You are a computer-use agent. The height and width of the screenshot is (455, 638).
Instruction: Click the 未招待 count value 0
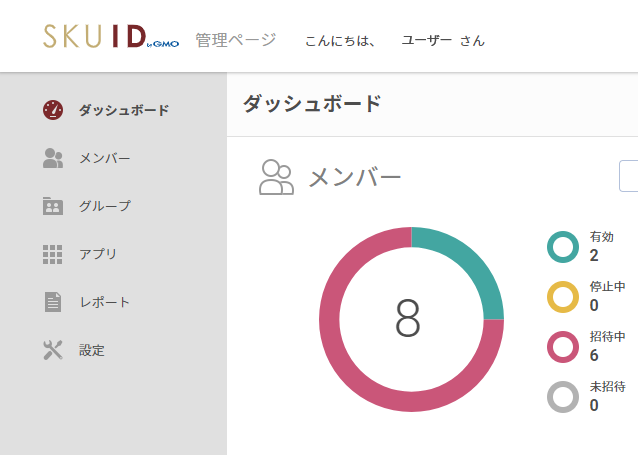click(594, 405)
